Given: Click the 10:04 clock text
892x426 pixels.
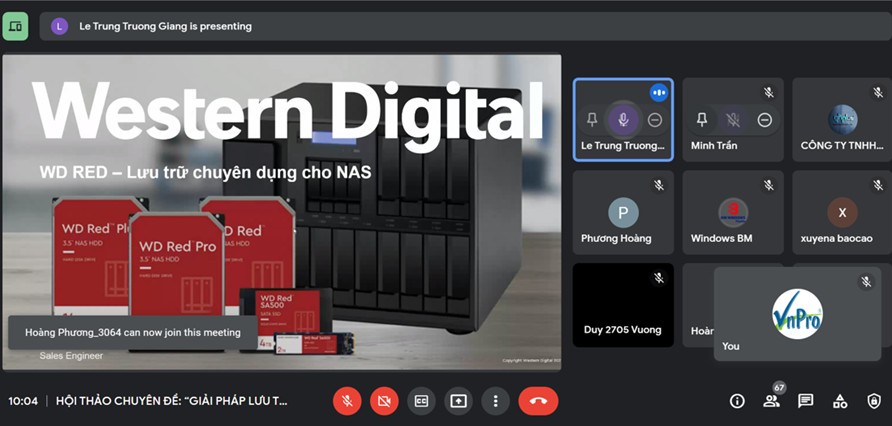Looking at the screenshot, I should pyautogui.click(x=23, y=401).
